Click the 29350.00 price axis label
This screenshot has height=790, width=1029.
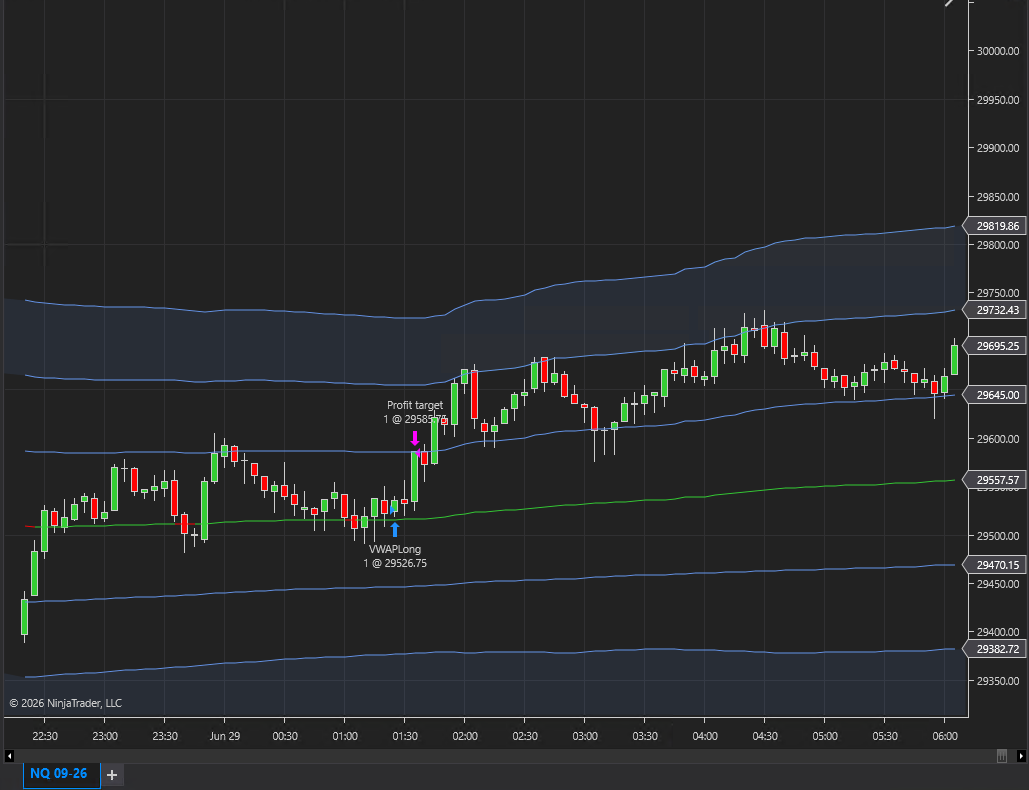[x=998, y=681]
